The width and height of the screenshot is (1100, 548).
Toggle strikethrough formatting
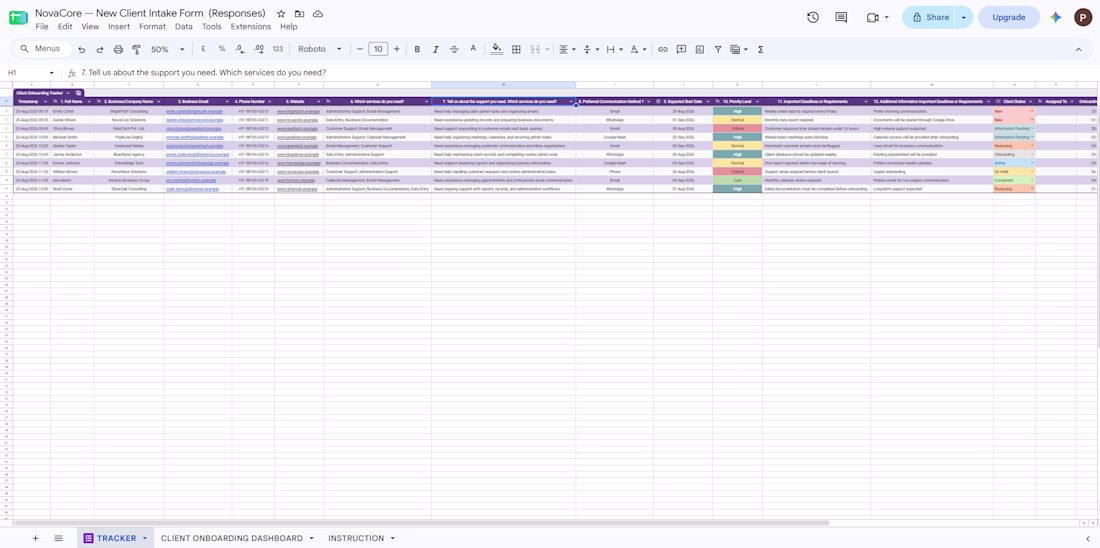(x=454, y=50)
